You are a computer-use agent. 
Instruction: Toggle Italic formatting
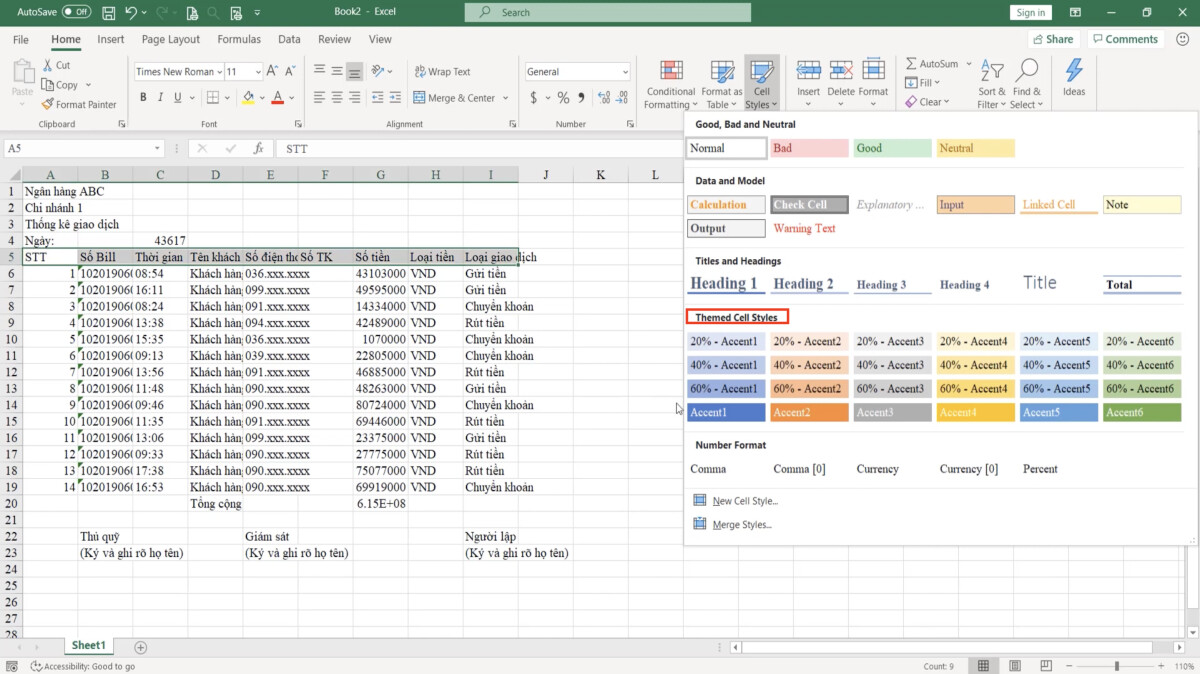coord(161,97)
